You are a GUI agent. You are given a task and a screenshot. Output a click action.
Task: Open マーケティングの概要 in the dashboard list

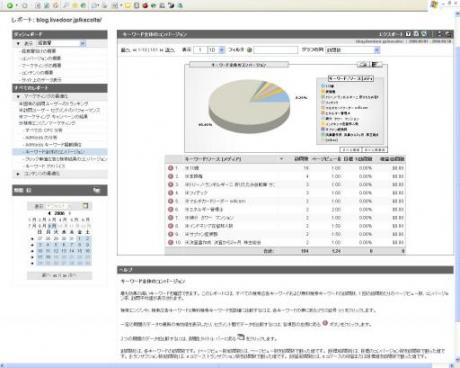click(x=41, y=65)
